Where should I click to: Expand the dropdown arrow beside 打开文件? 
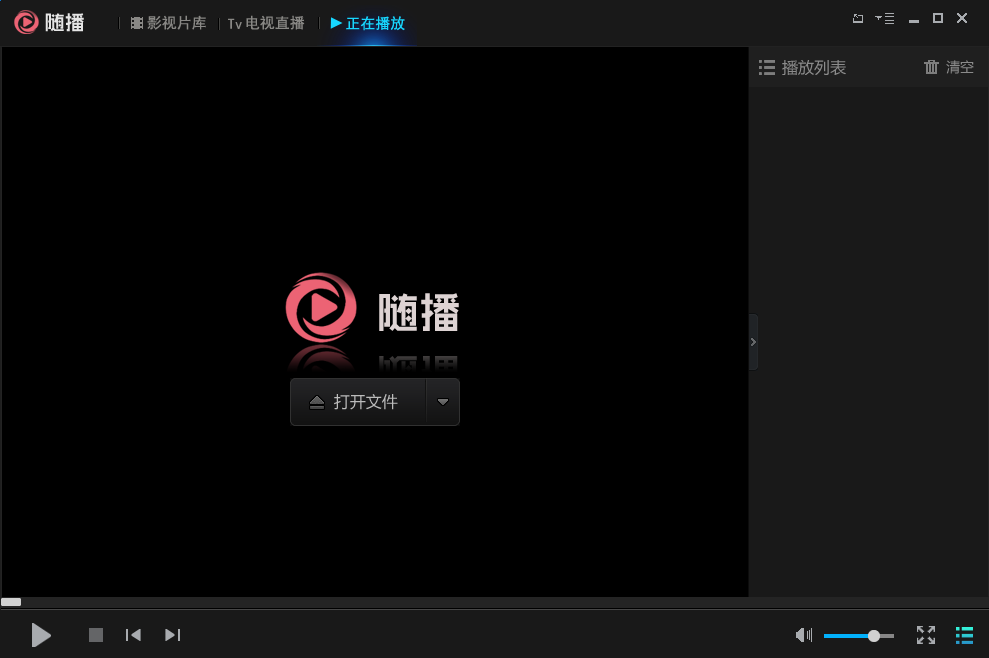point(443,402)
